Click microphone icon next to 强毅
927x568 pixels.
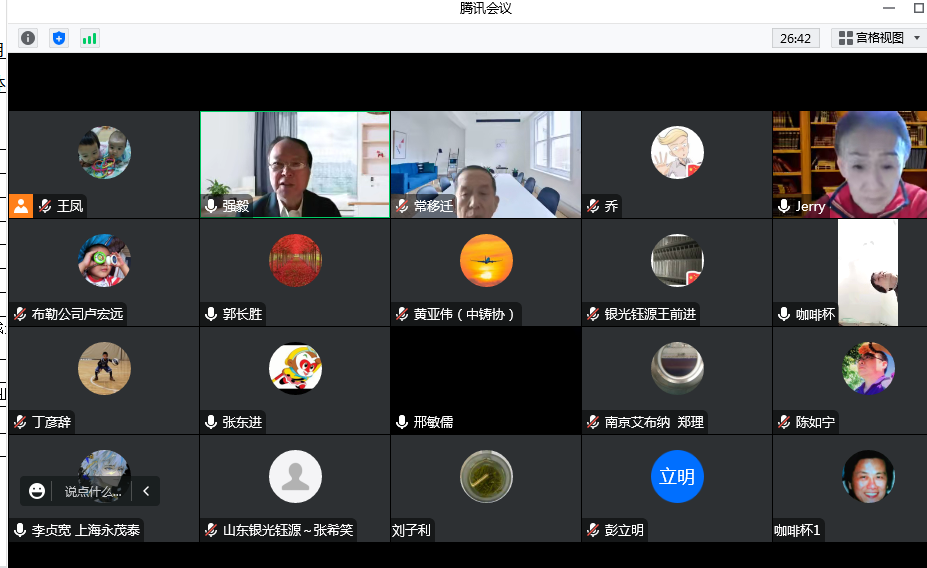[211, 206]
